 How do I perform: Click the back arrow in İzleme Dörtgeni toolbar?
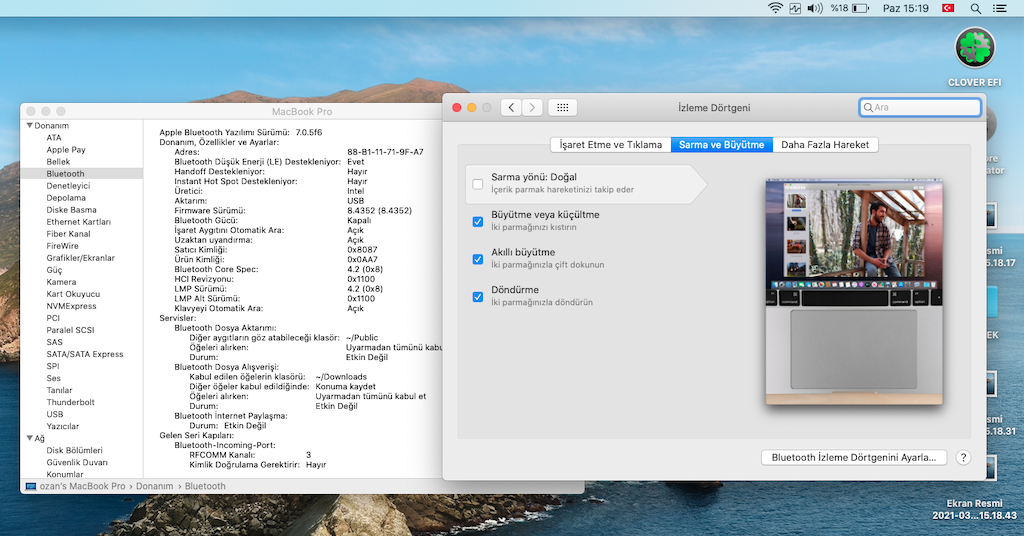pos(512,107)
